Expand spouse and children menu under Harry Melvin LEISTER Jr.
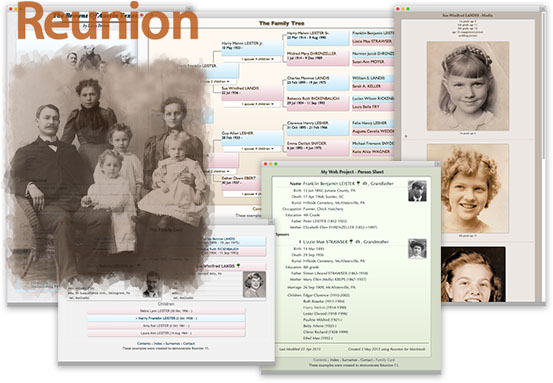Screen dimensions: 553x383 click(253, 59)
